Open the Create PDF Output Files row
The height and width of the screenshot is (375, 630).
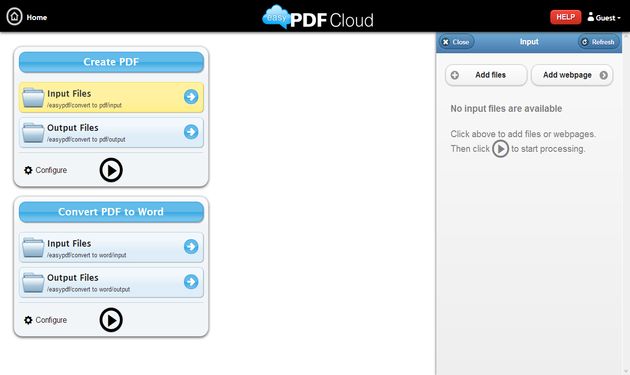(x=111, y=132)
